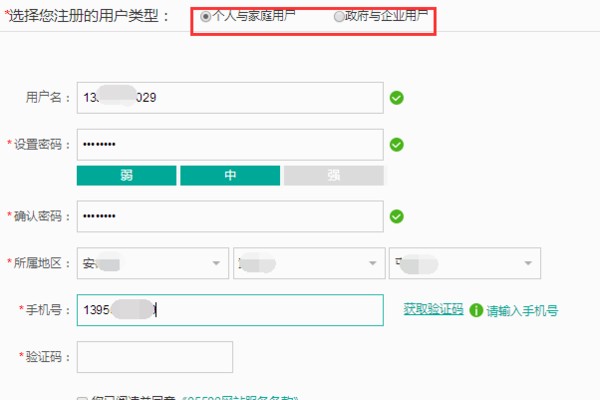Click green checkmark beside 用户名 field
Image resolution: width=600 pixels, height=400 pixels.
397,98
